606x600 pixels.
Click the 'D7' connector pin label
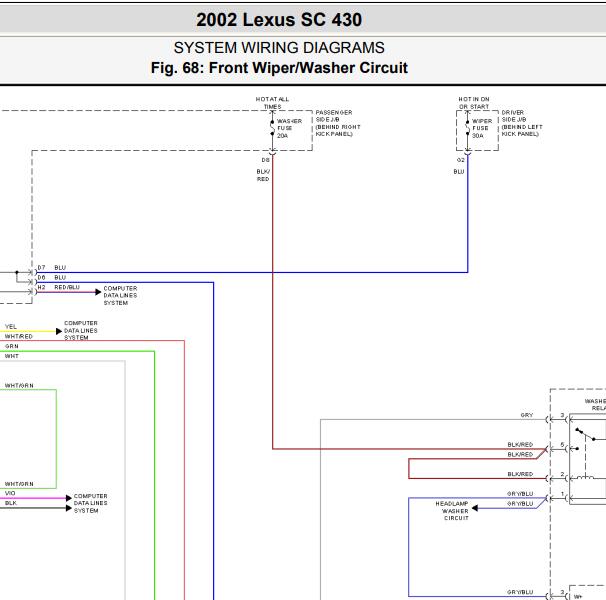coord(41,268)
